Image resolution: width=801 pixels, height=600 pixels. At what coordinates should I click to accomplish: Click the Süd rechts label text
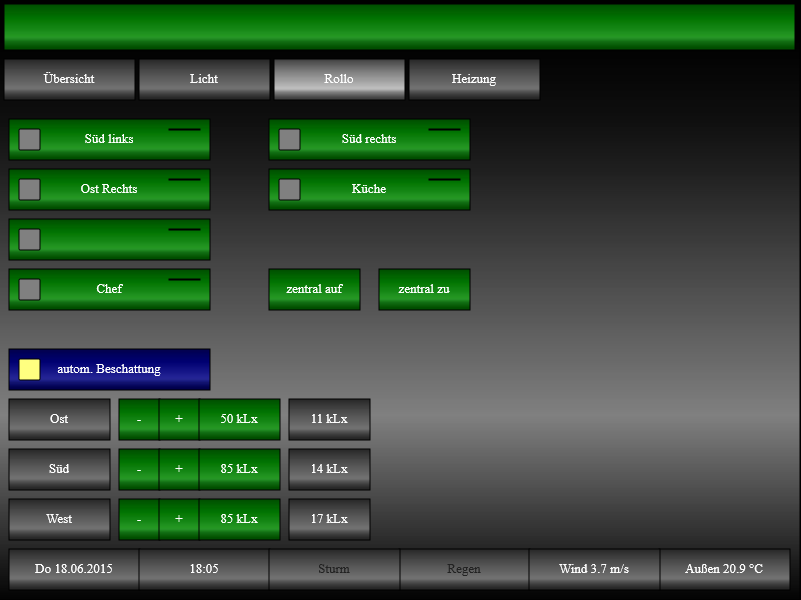pyautogui.click(x=369, y=139)
